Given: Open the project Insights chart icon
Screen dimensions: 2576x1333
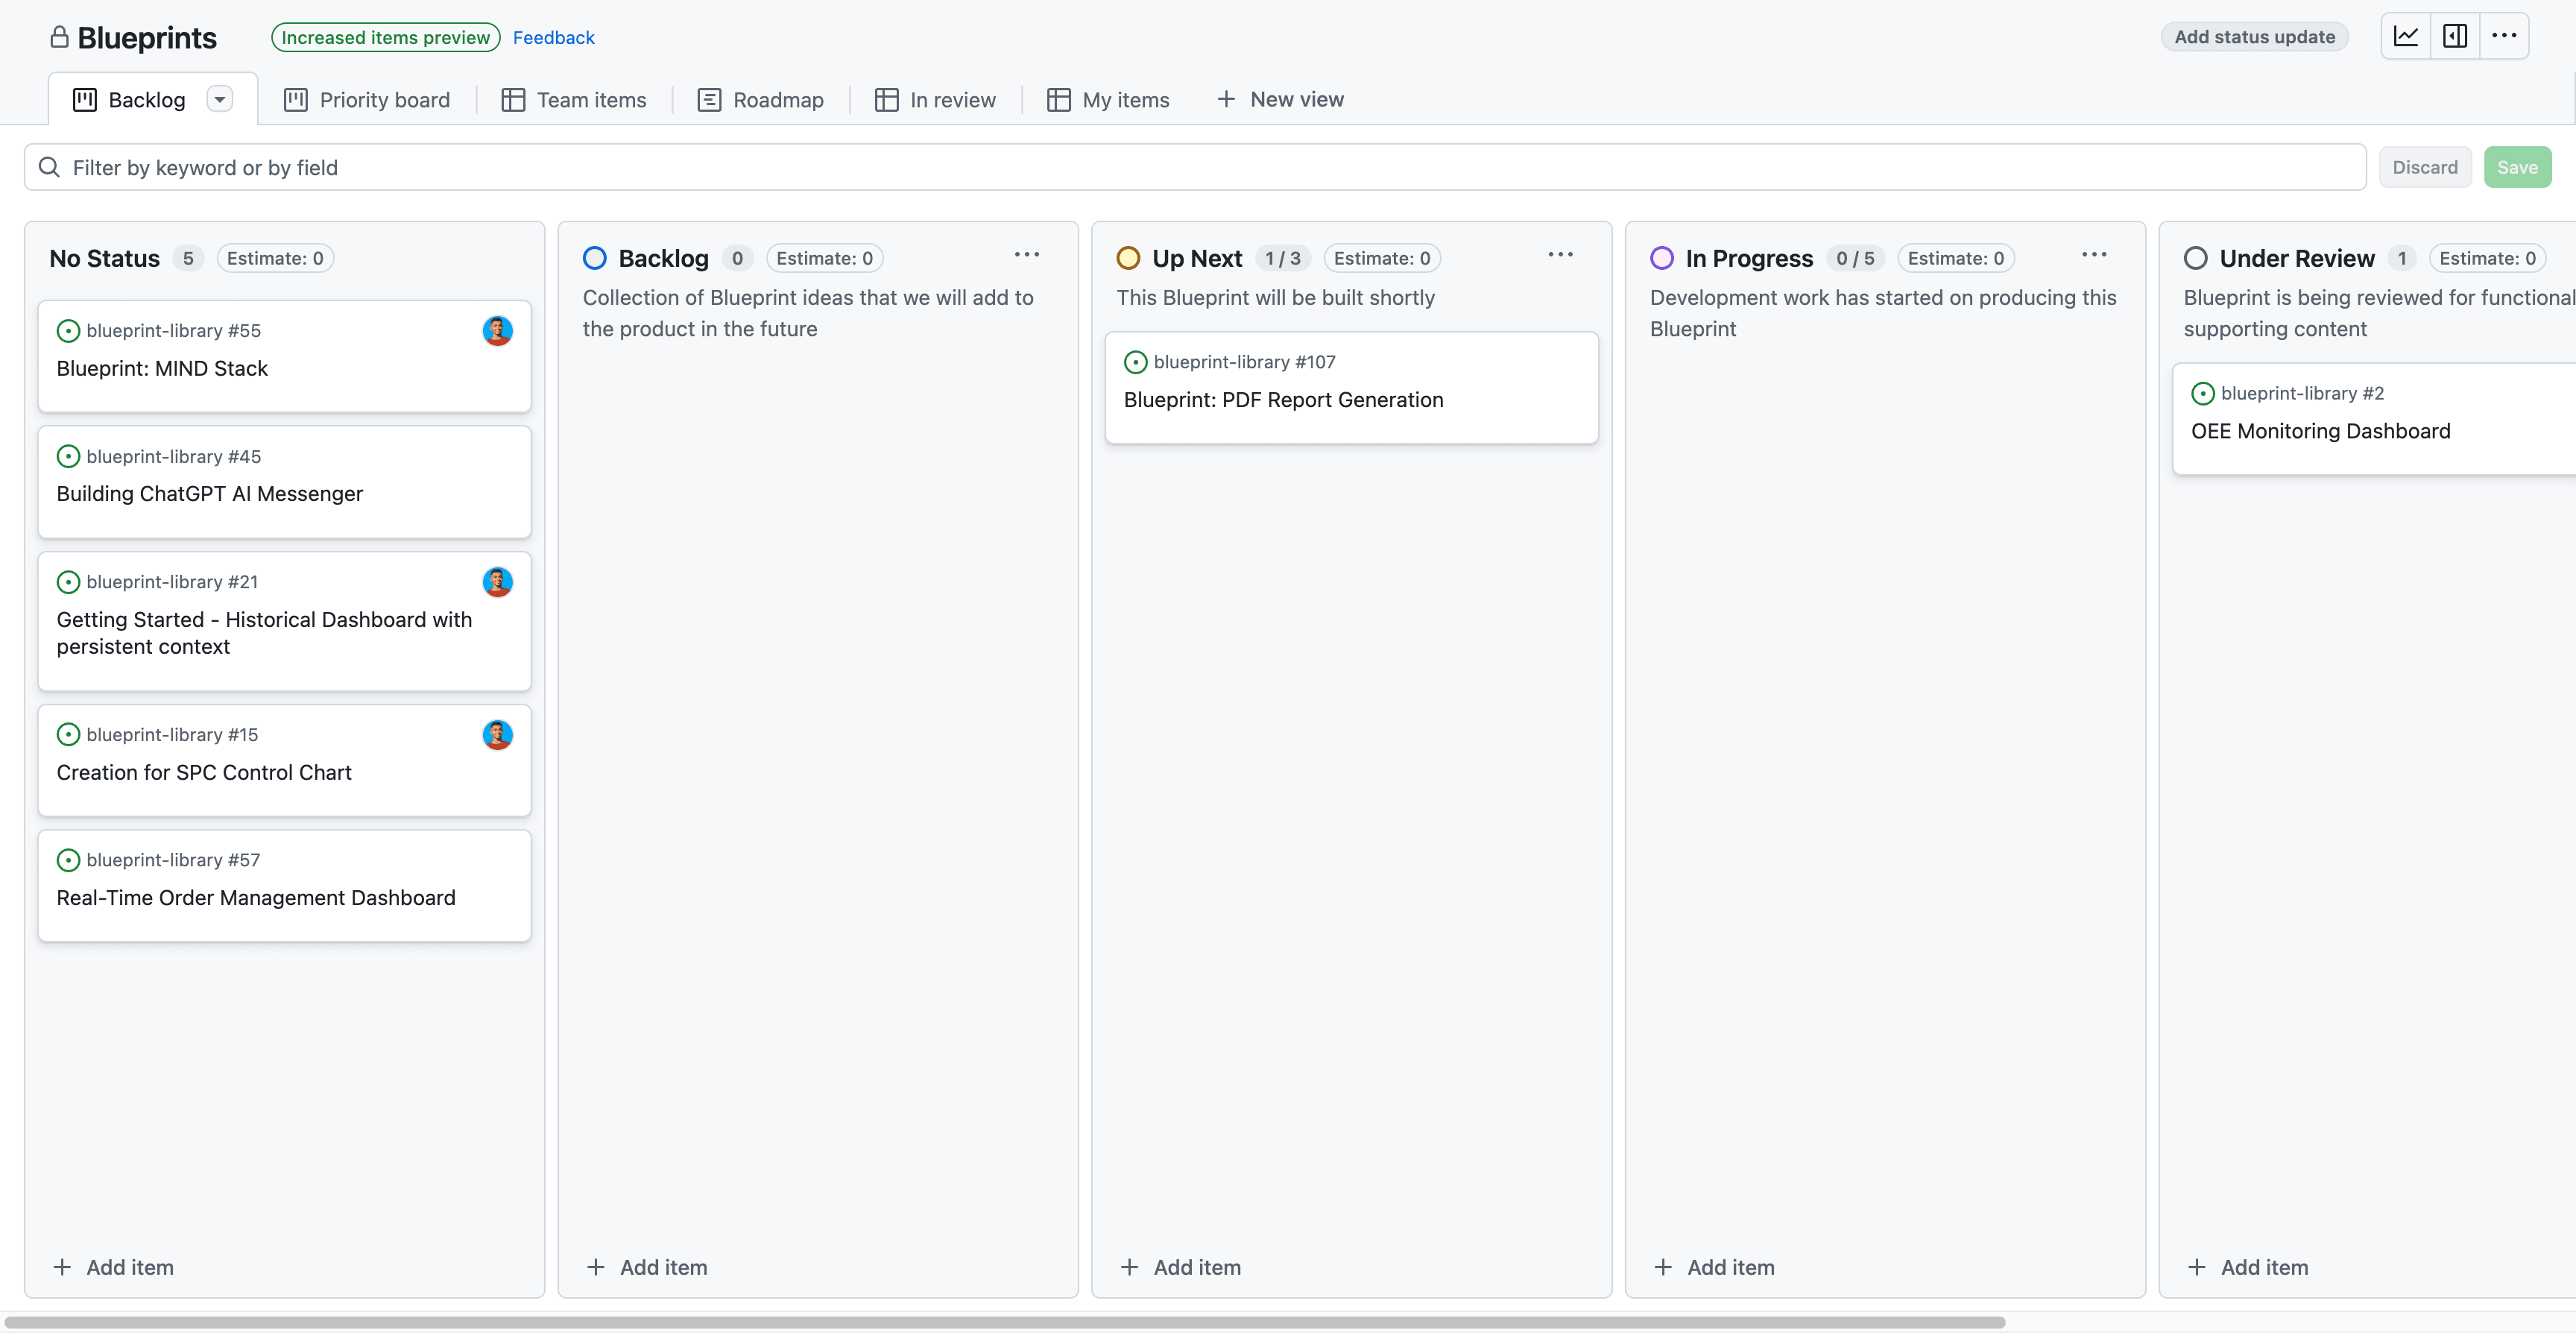Looking at the screenshot, I should 2407,35.
